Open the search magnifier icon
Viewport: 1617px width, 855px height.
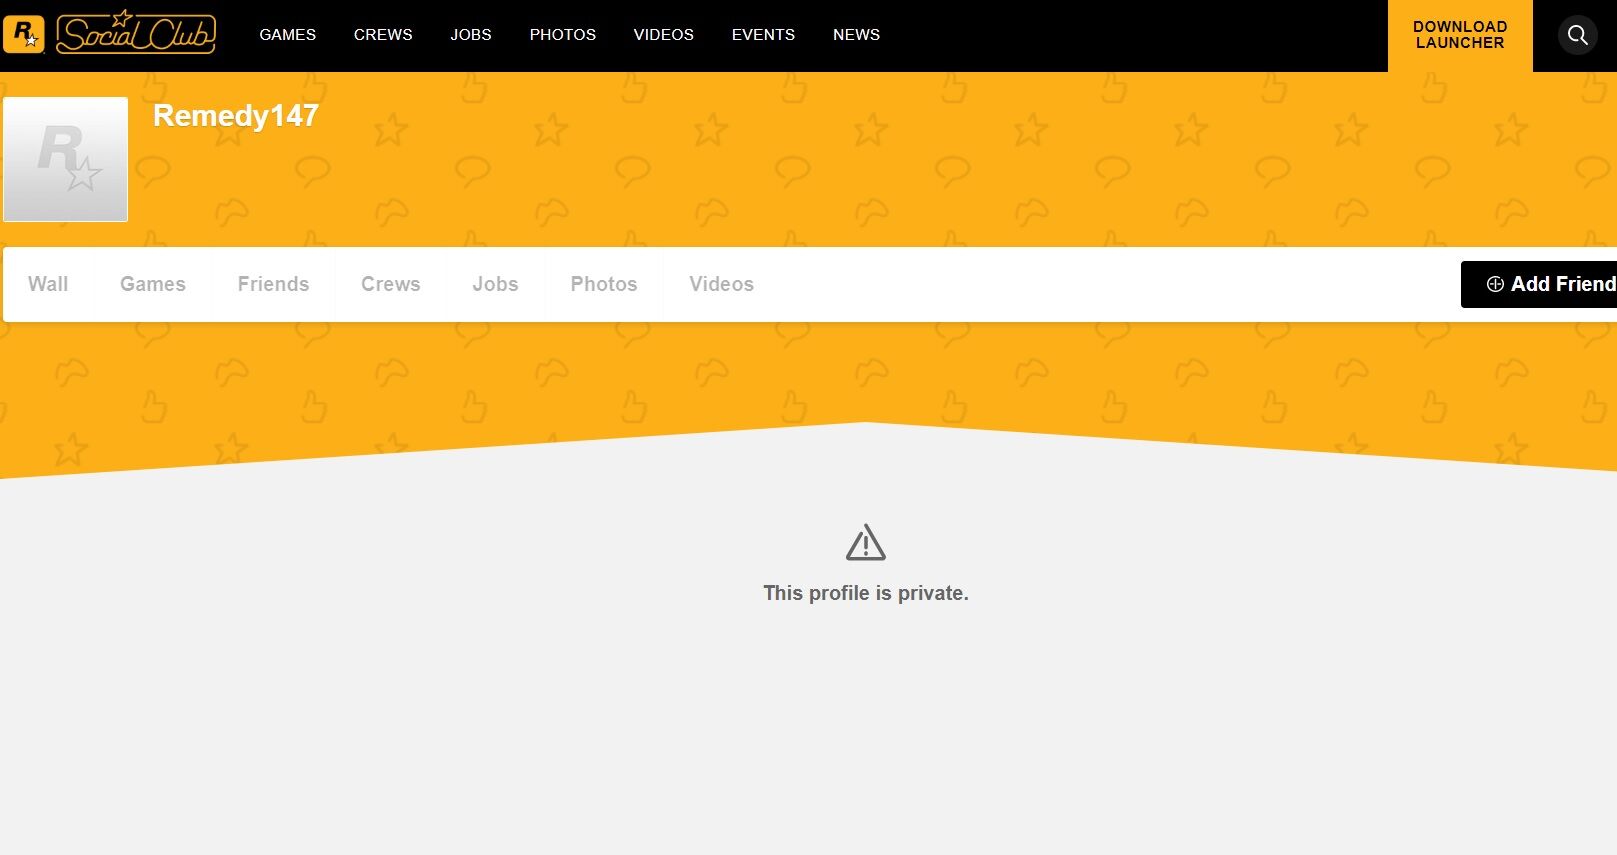pyautogui.click(x=1577, y=35)
